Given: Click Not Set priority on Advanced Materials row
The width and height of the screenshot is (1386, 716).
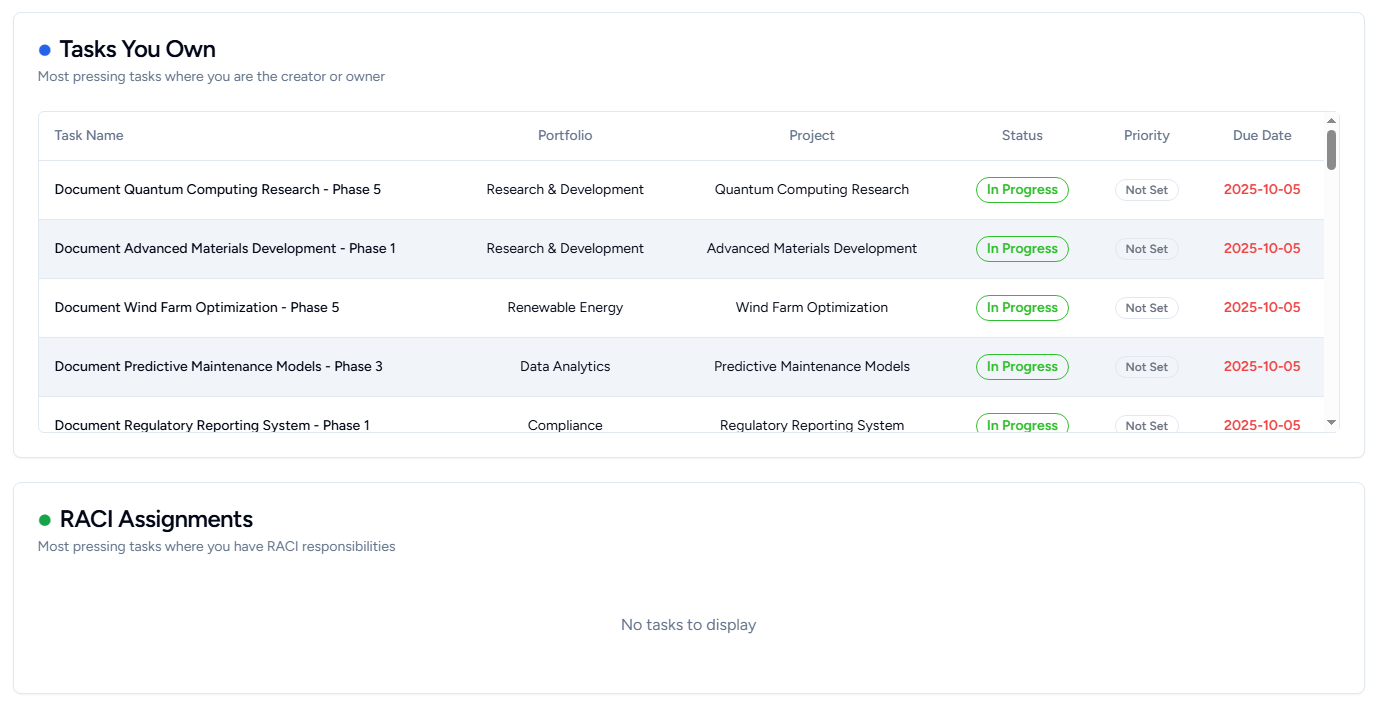Looking at the screenshot, I should point(1146,249).
